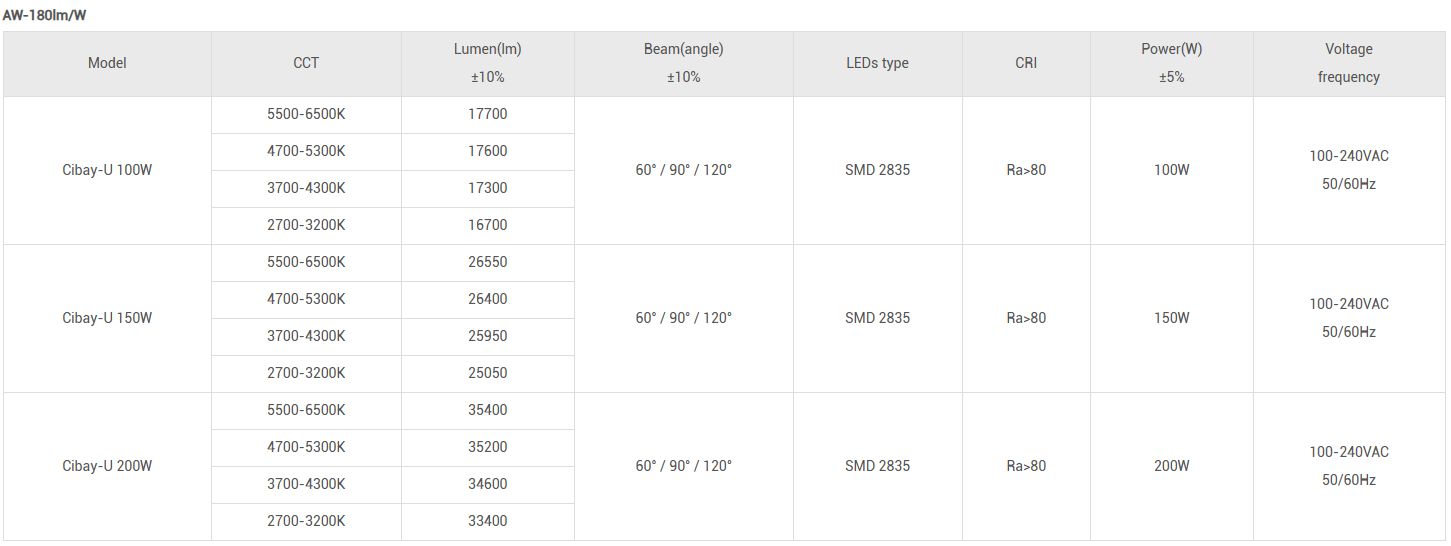Click the Model column header

[107, 63]
